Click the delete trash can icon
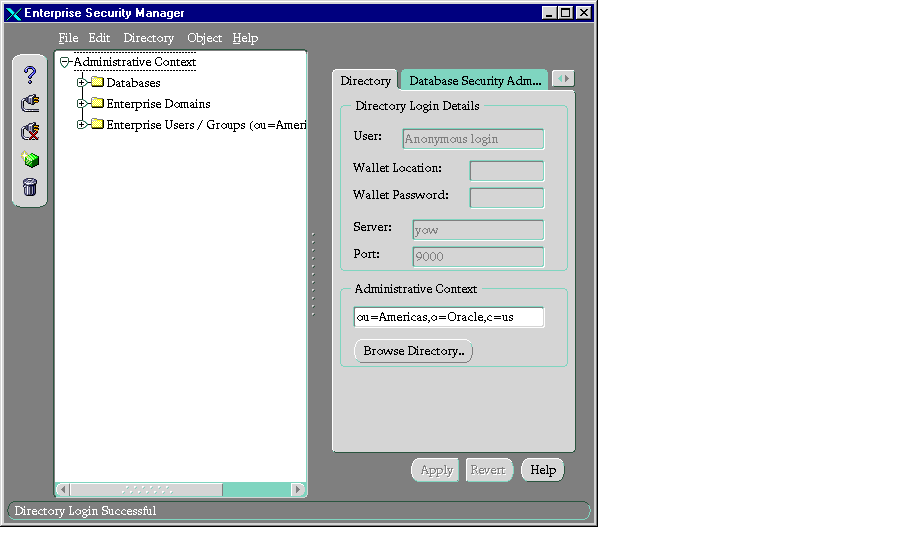Viewport: 905px width, 536px height. [x=30, y=186]
